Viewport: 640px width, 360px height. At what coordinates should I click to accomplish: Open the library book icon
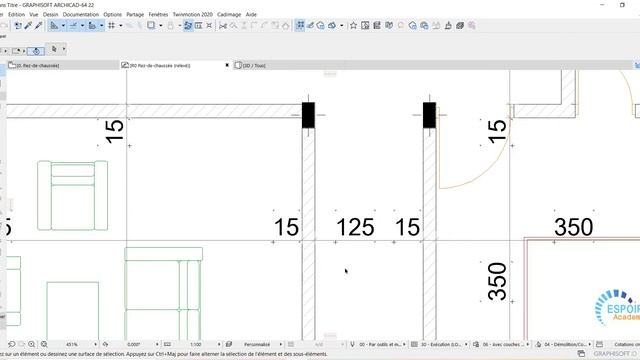[x=389, y=25]
